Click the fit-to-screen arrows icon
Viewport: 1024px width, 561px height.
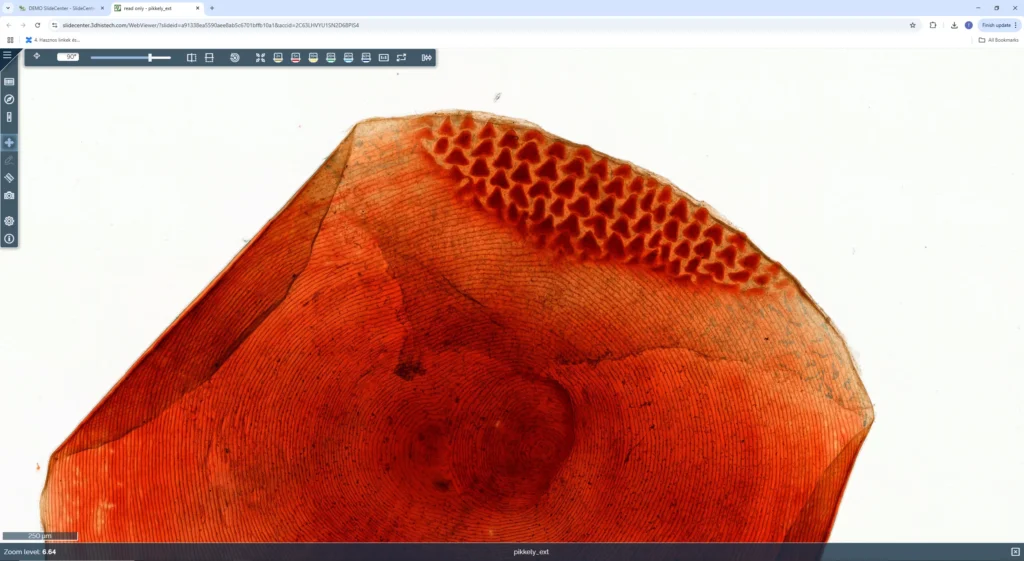tap(260, 58)
